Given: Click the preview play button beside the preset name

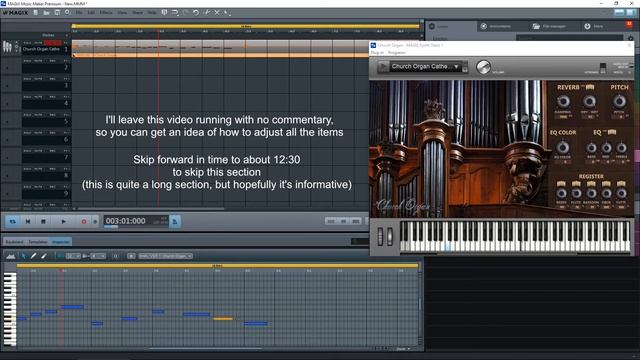Looking at the screenshot, I should point(383,66).
